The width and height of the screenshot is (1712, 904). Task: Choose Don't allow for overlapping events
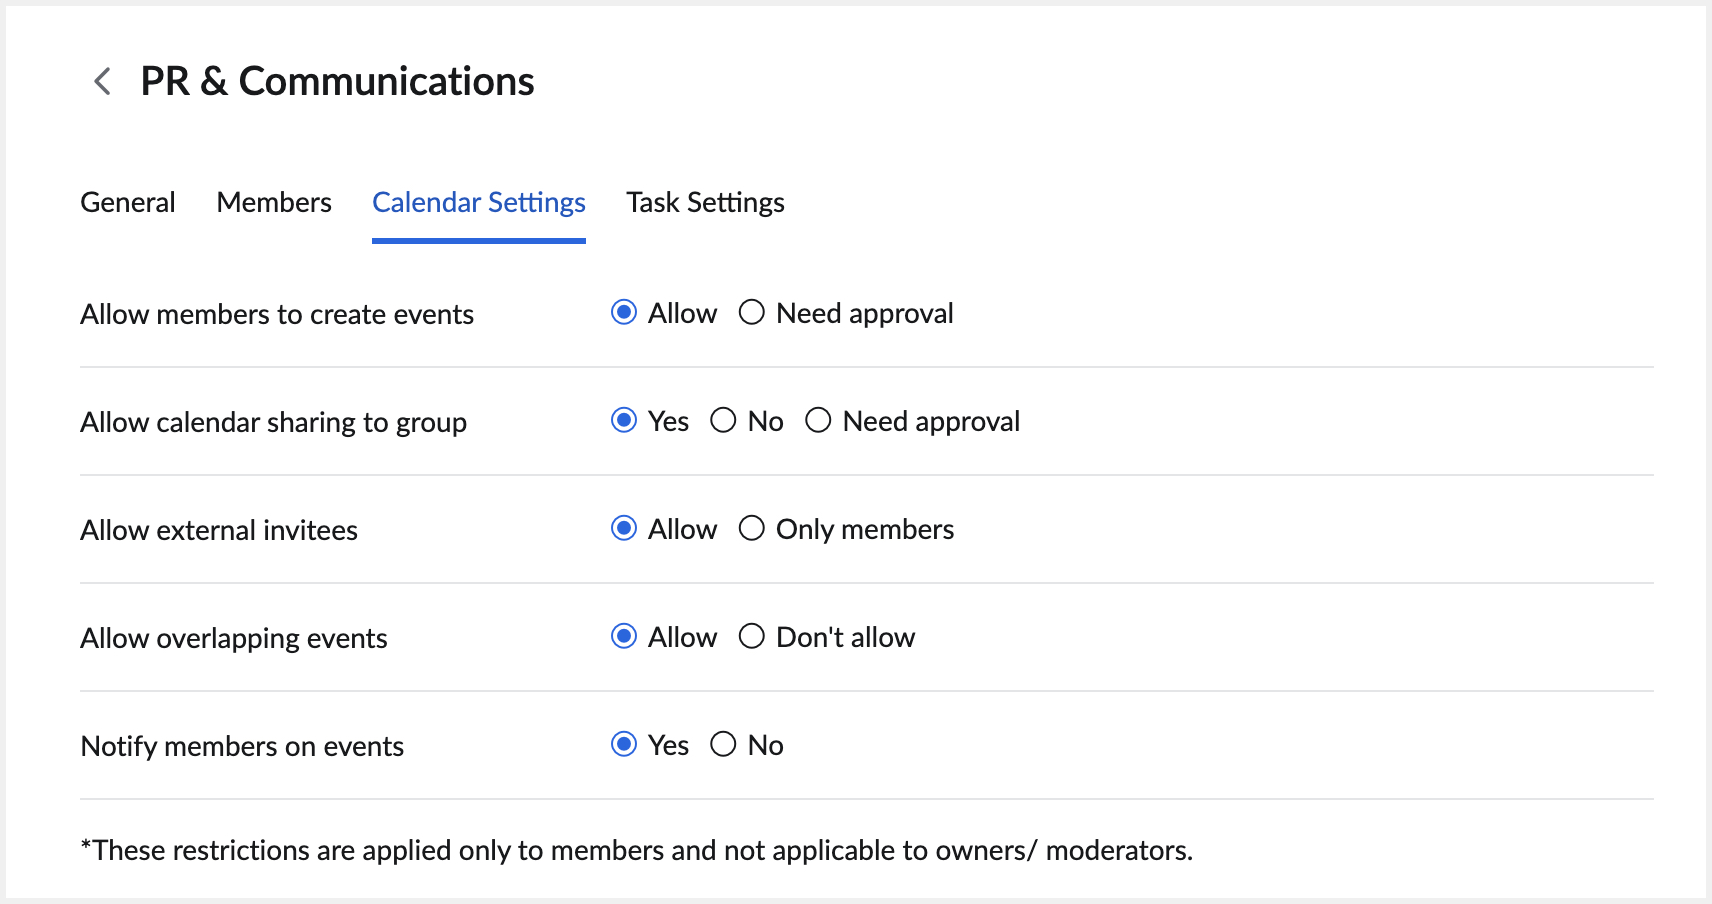(x=752, y=636)
